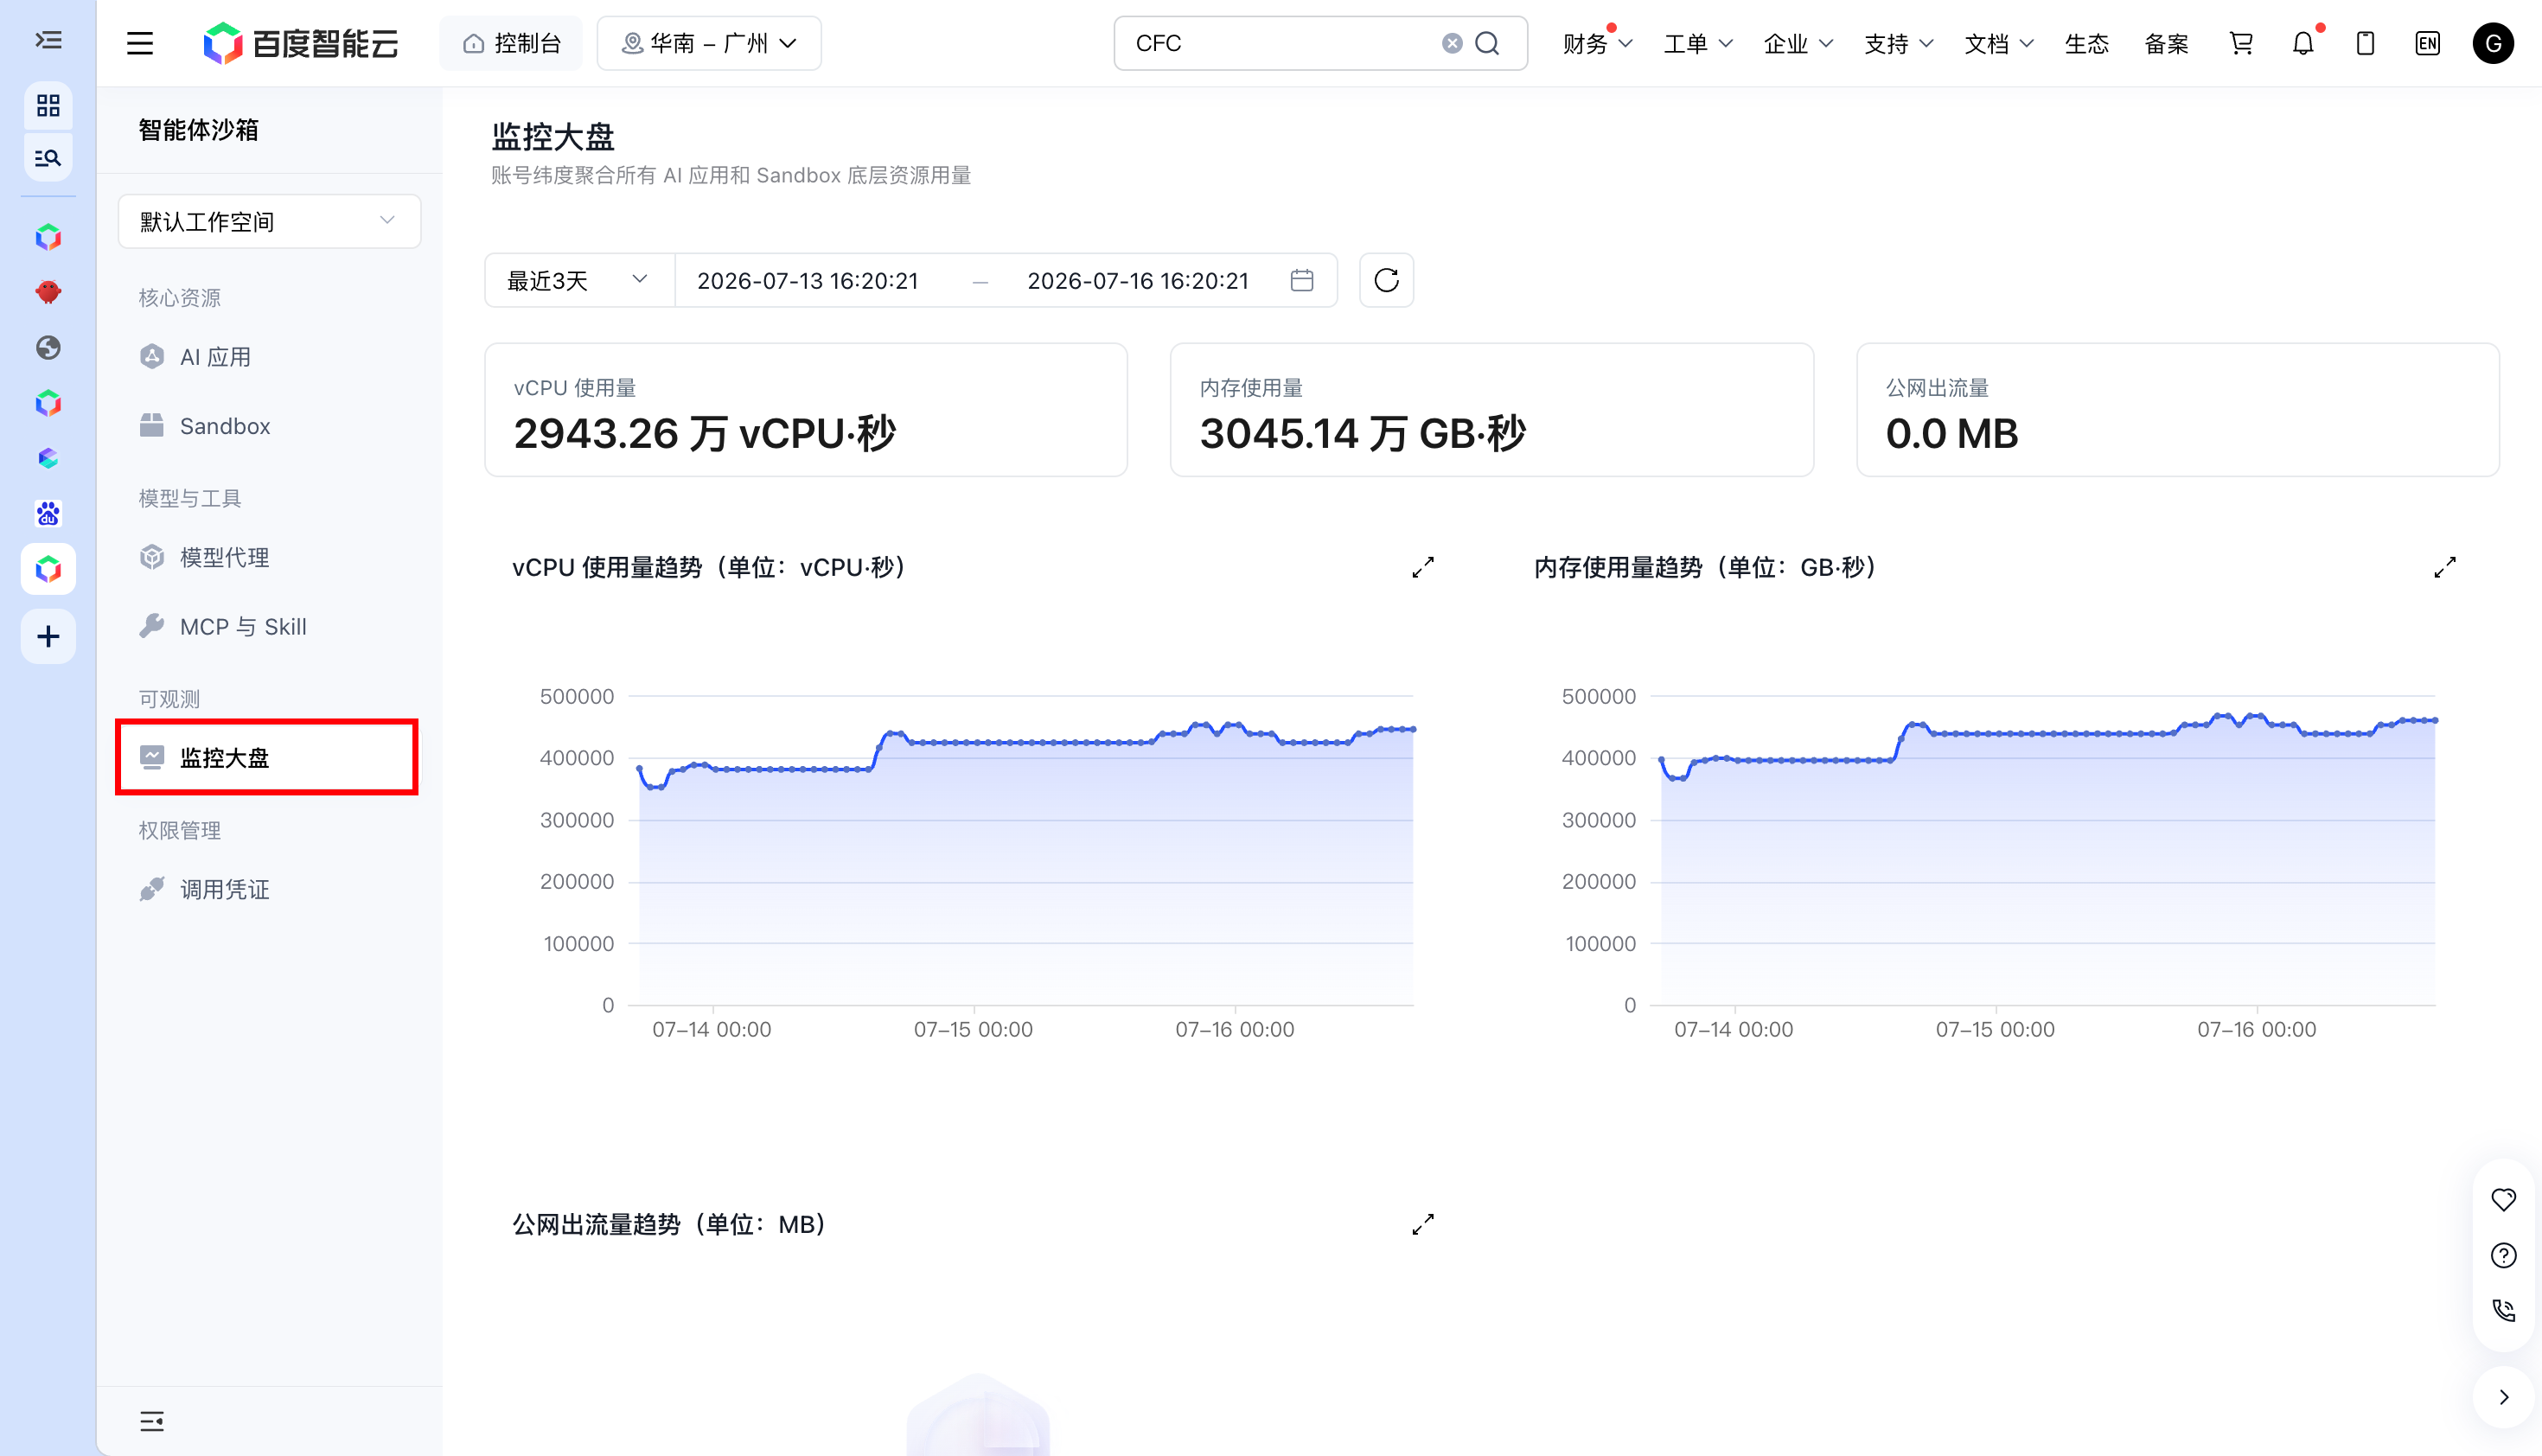2542x1456 pixels.
Task: Open the 备案 link in header
Action: coord(2166,43)
